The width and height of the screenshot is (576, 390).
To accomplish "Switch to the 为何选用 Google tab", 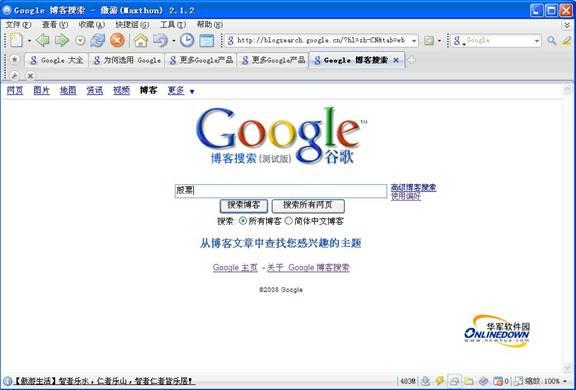I will (x=127, y=60).
